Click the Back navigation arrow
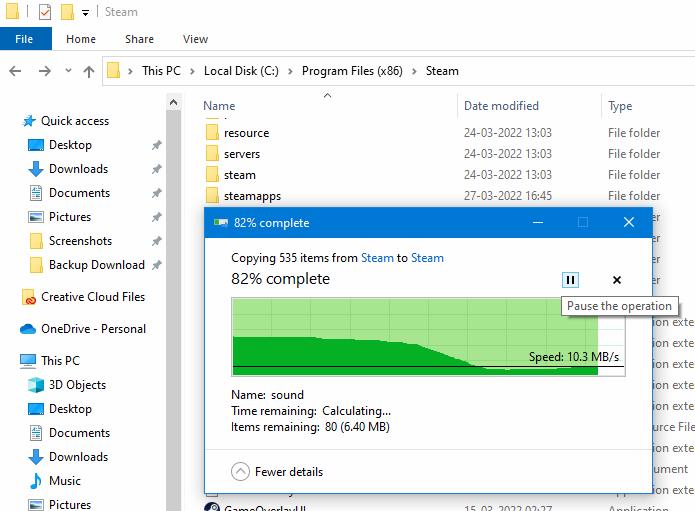The height and width of the screenshot is (511, 695). [16, 71]
